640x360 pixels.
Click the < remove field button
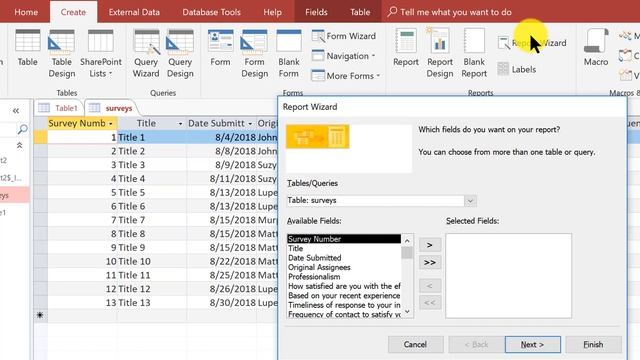pyautogui.click(x=430, y=286)
